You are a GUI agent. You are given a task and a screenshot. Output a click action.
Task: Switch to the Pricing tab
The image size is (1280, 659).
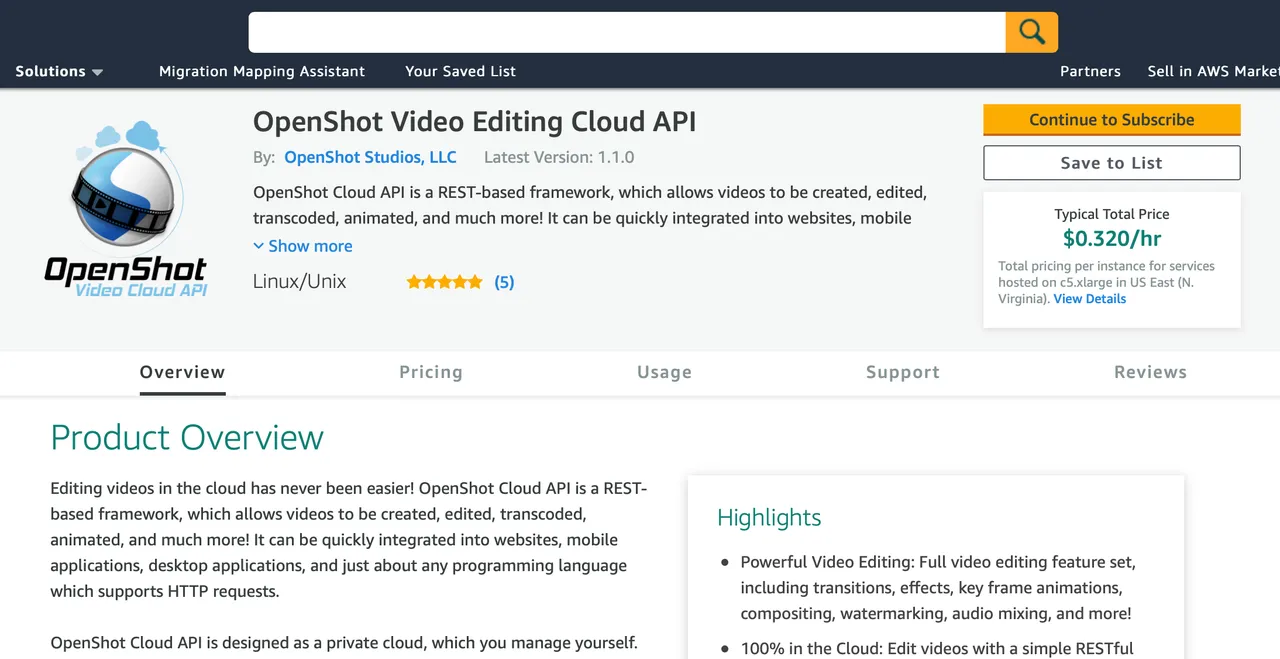(431, 372)
